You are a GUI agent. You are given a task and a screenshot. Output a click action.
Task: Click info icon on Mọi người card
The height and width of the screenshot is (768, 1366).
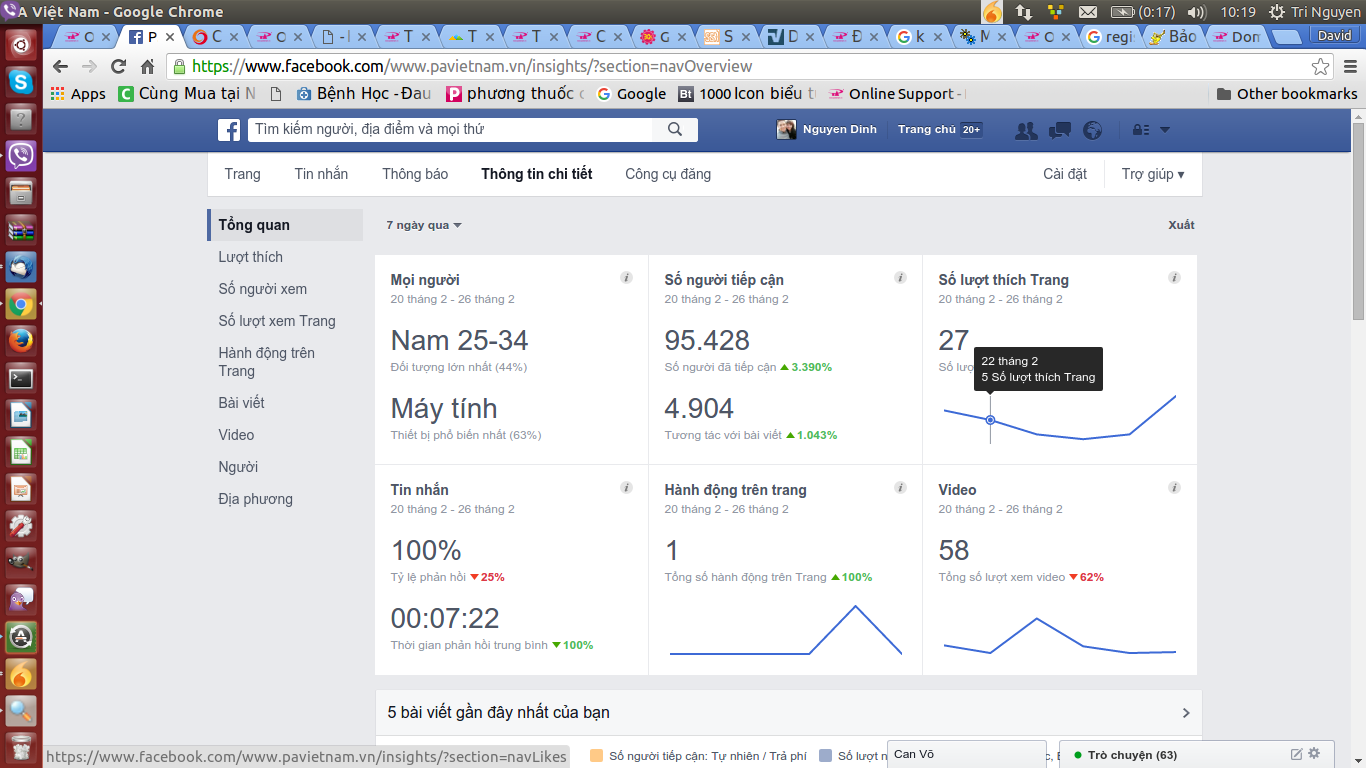click(626, 278)
